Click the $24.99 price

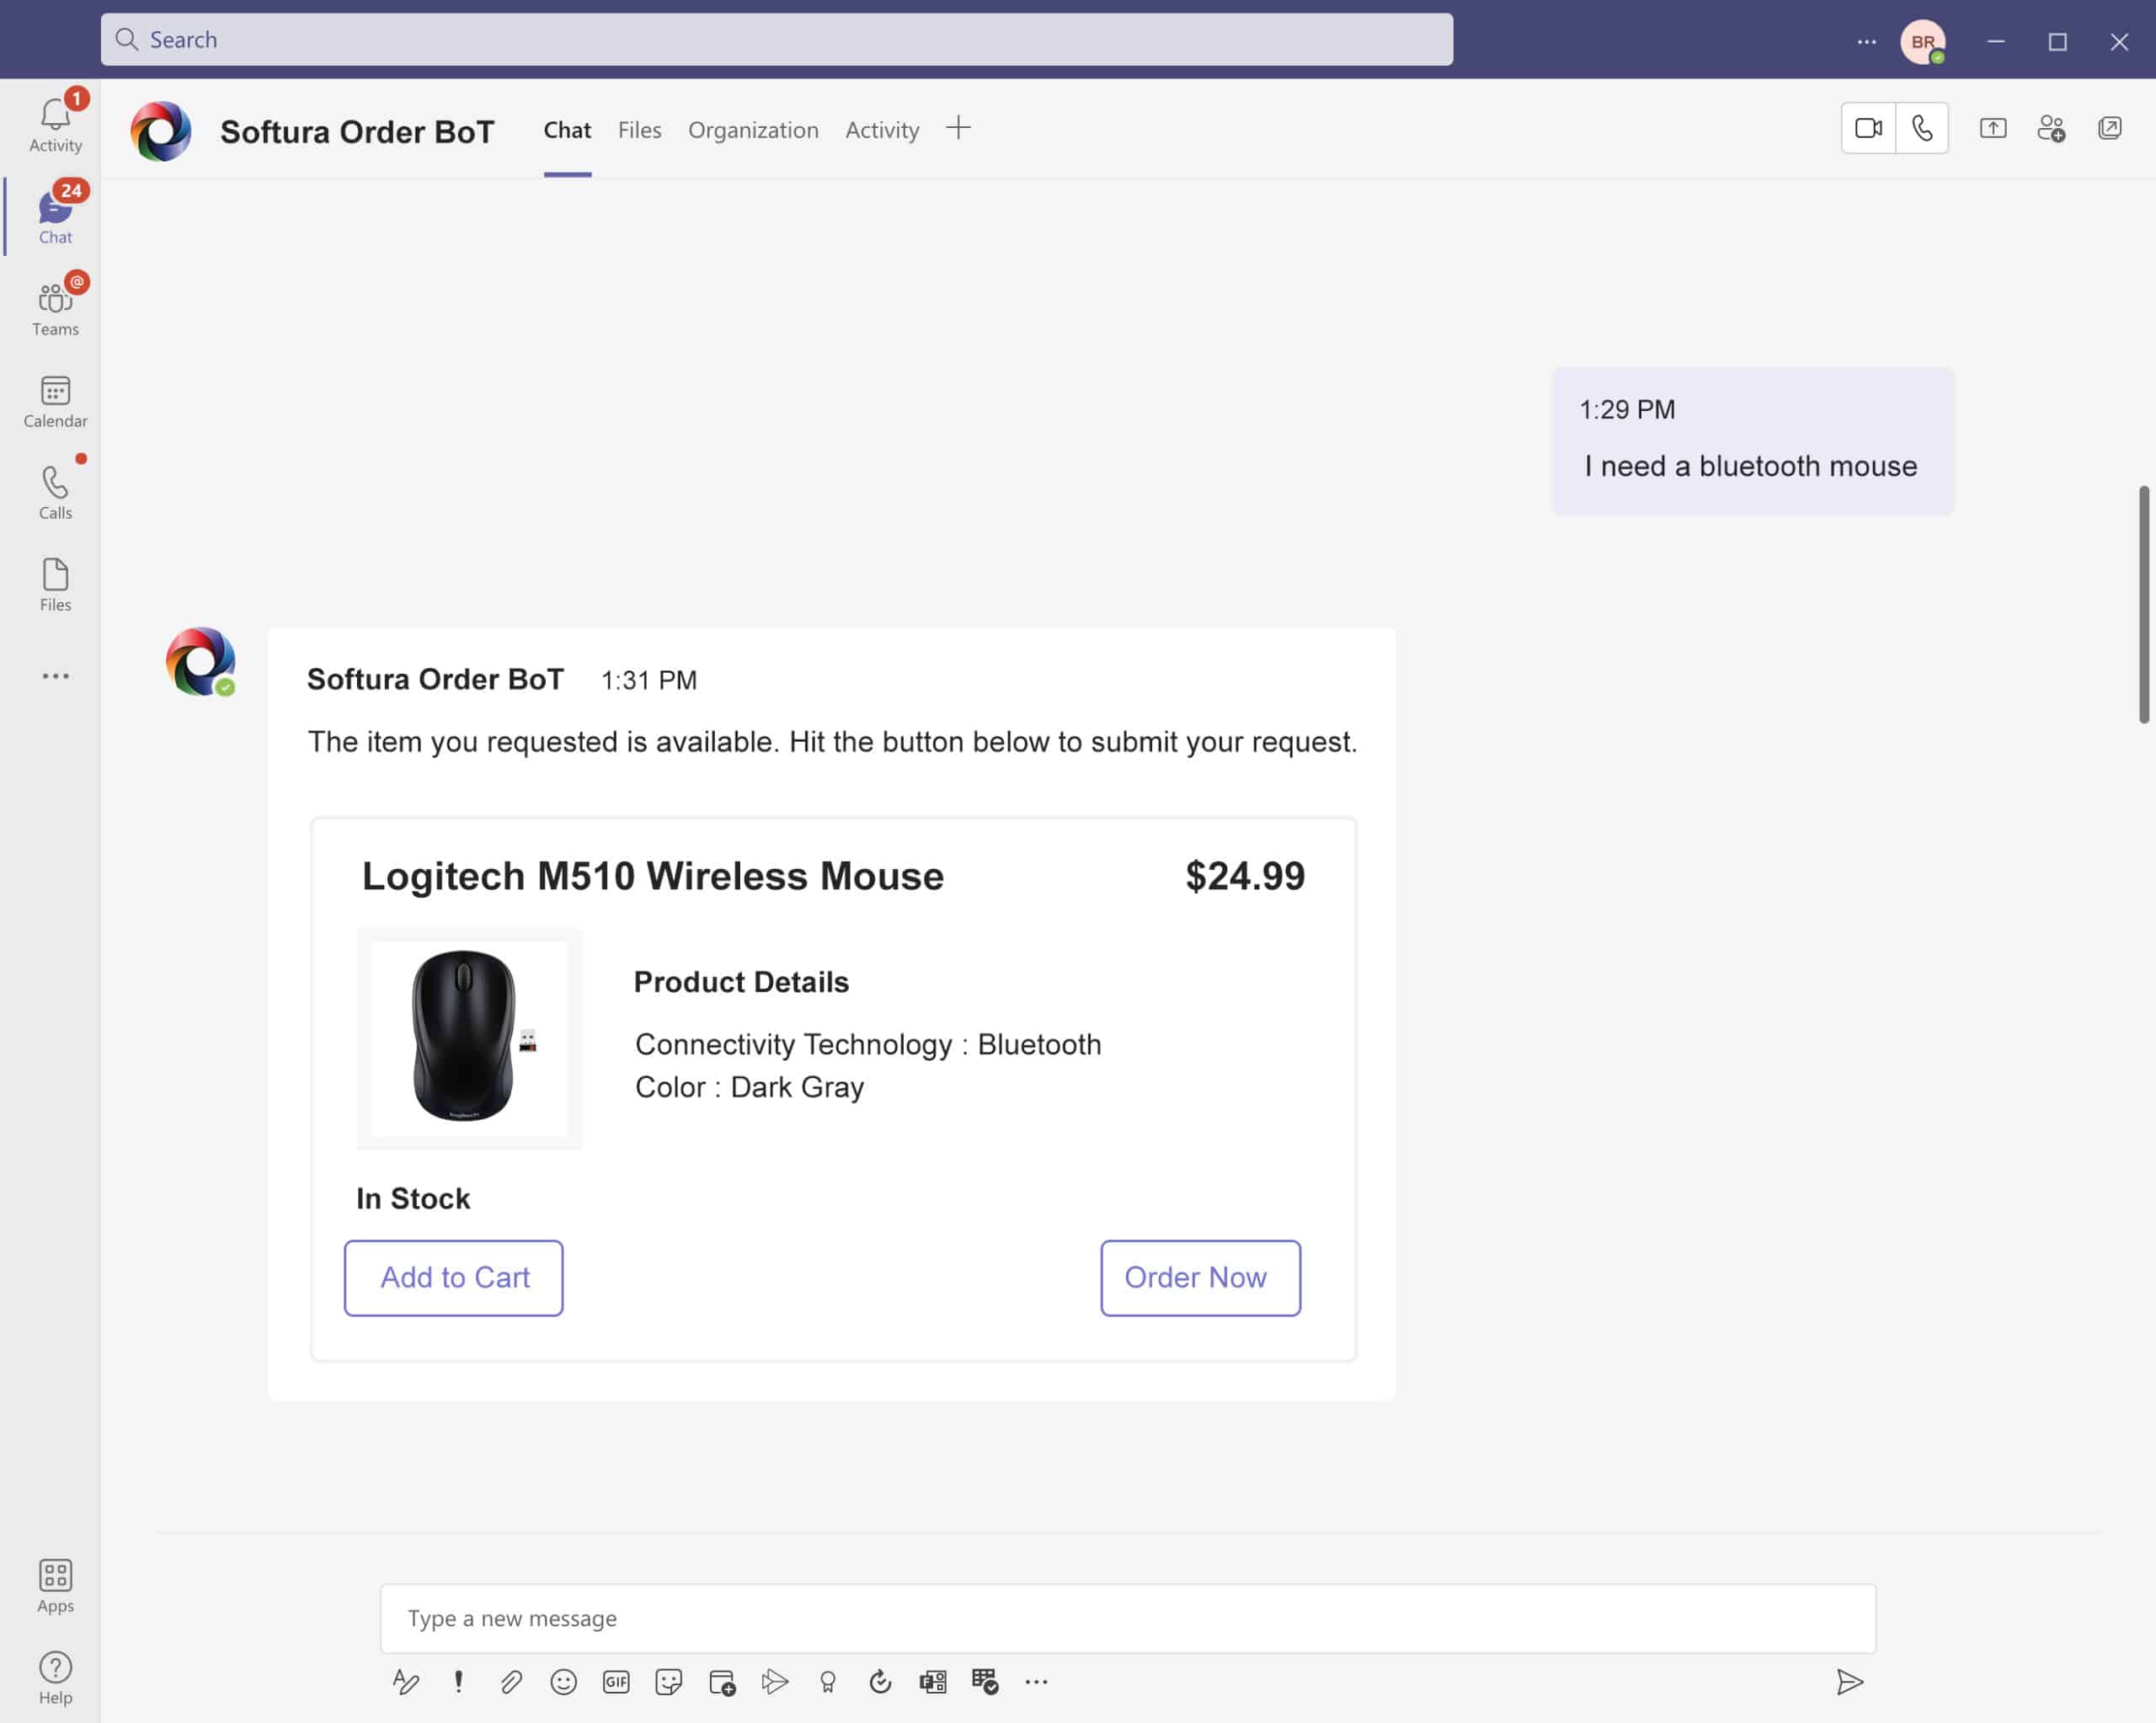coord(1245,876)
